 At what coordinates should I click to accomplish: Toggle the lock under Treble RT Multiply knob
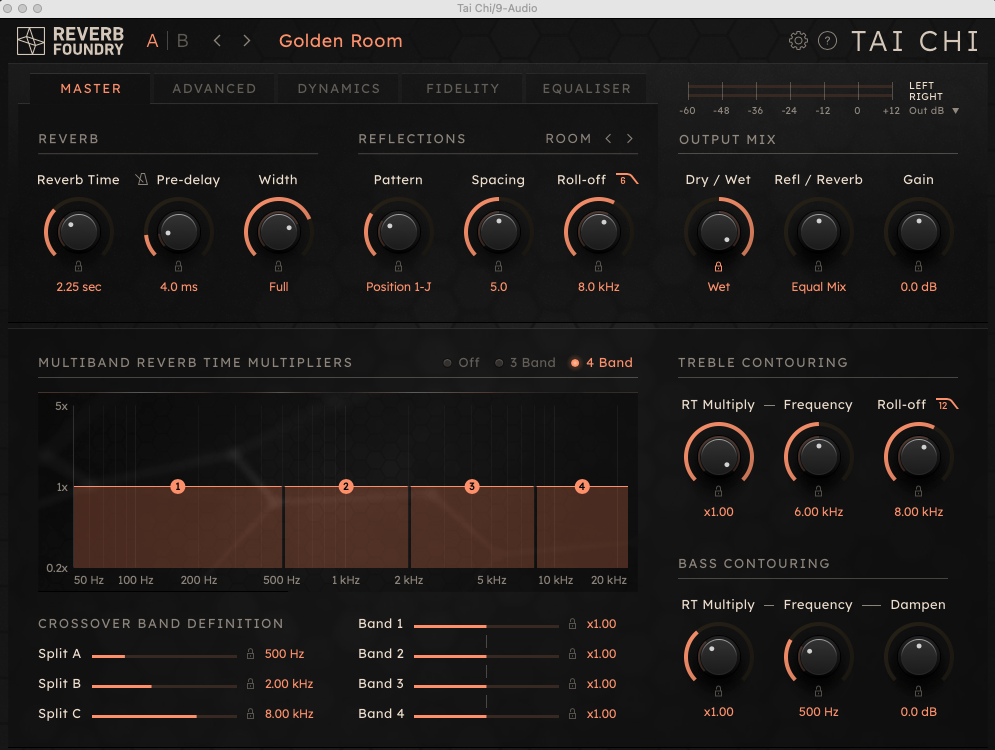[x=718, y=491]
